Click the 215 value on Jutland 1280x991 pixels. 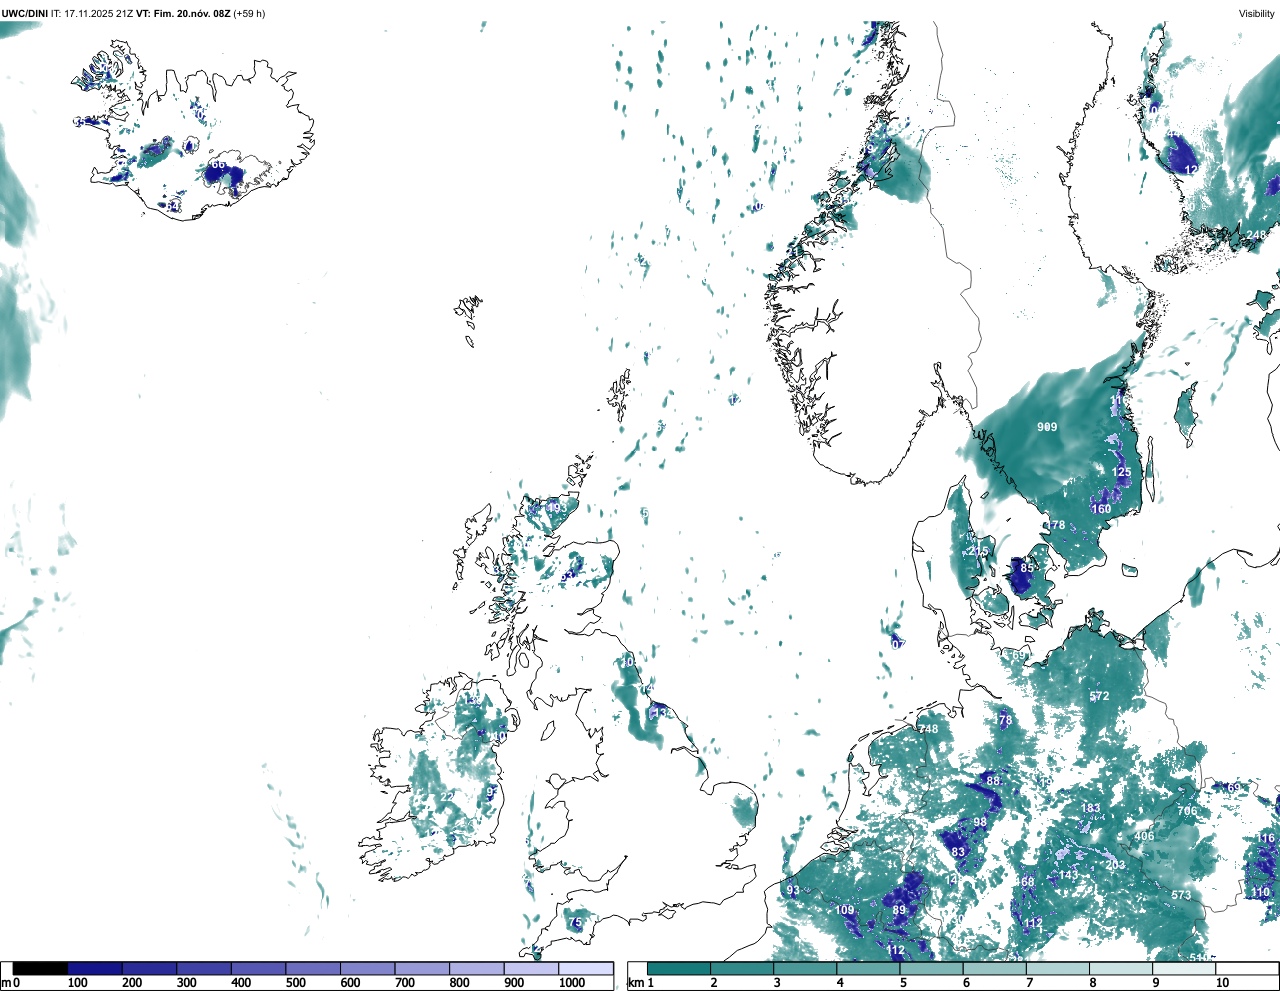click(978, 551)
